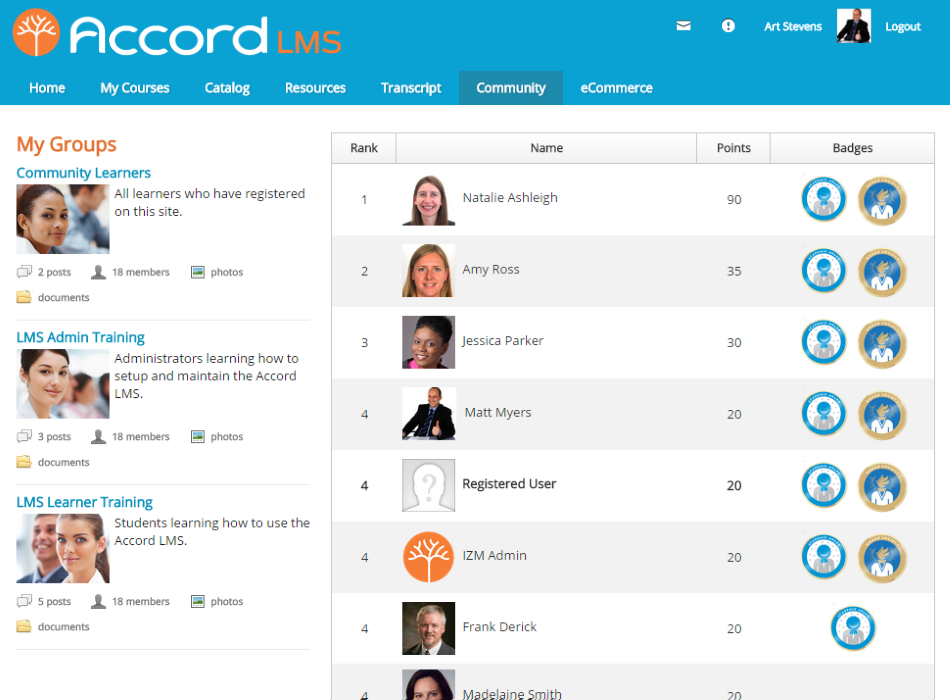Click the Badges column header
Viewport: 950px width, 700px height.
point(852,148)
